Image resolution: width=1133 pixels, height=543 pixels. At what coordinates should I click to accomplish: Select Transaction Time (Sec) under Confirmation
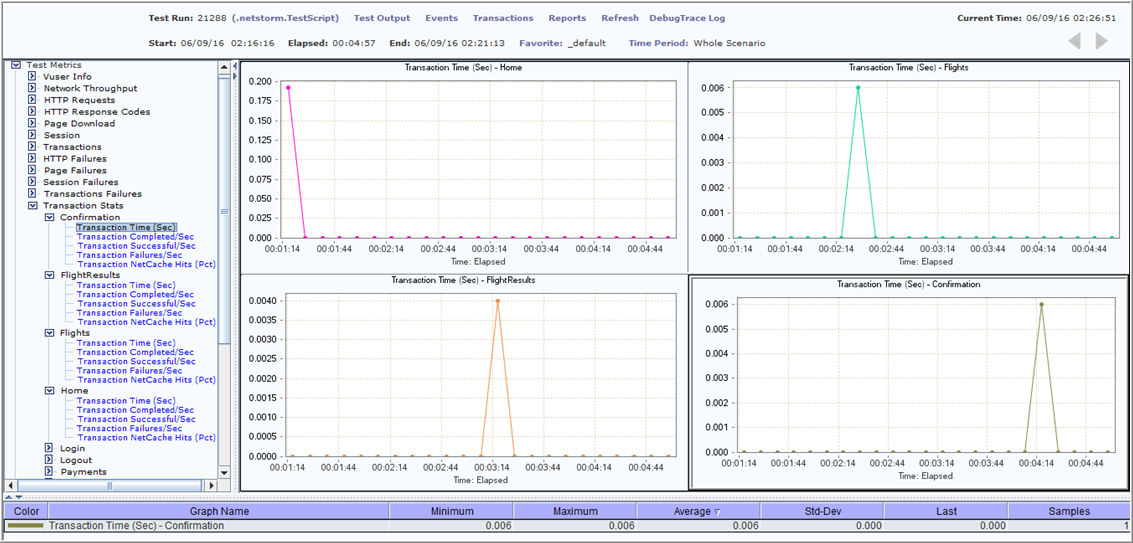tap(126, 227)
